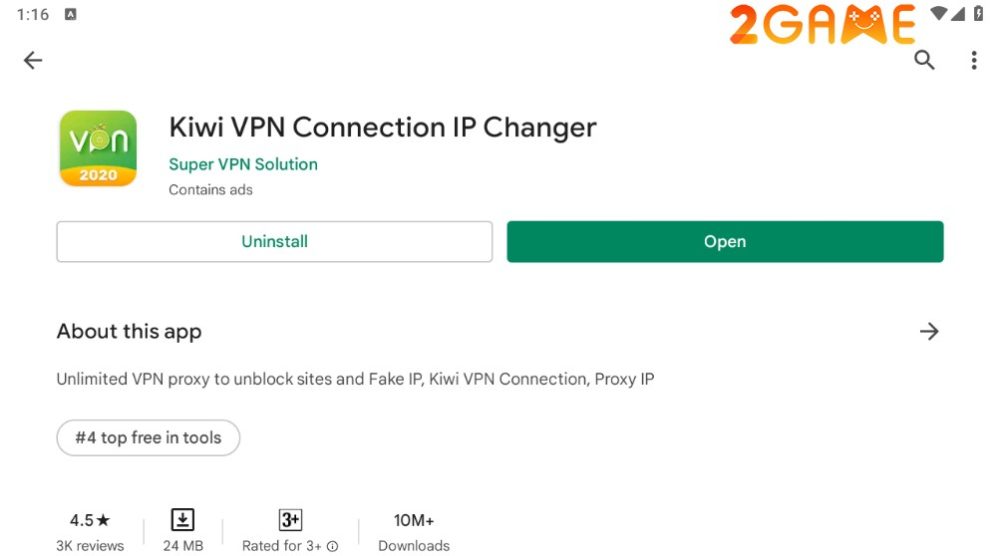Viewport: 1000px width, 556px height.
Task: Click the Kiwi VPN app icon
Action: tap(98, 148)
